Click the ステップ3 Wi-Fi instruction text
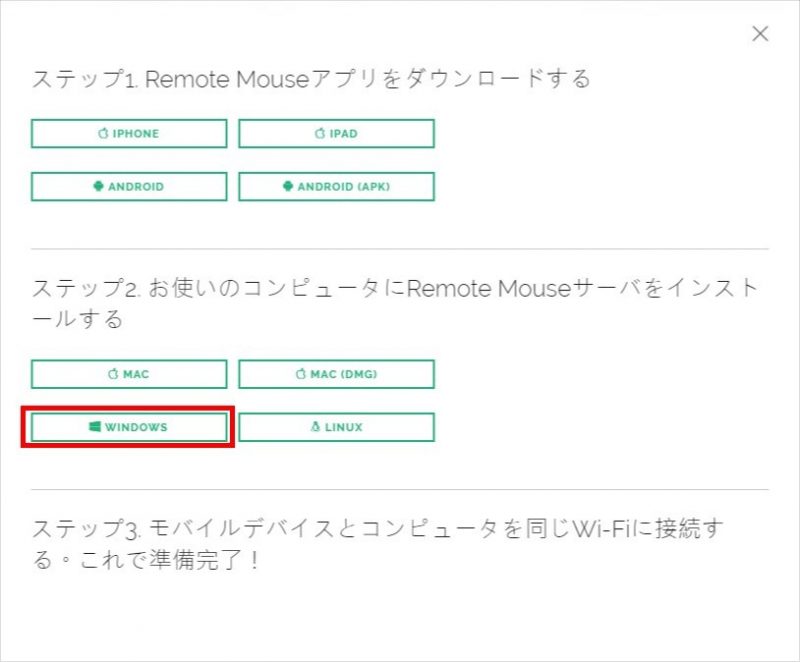Screen dimensions: 800x662 pos(377,530)
